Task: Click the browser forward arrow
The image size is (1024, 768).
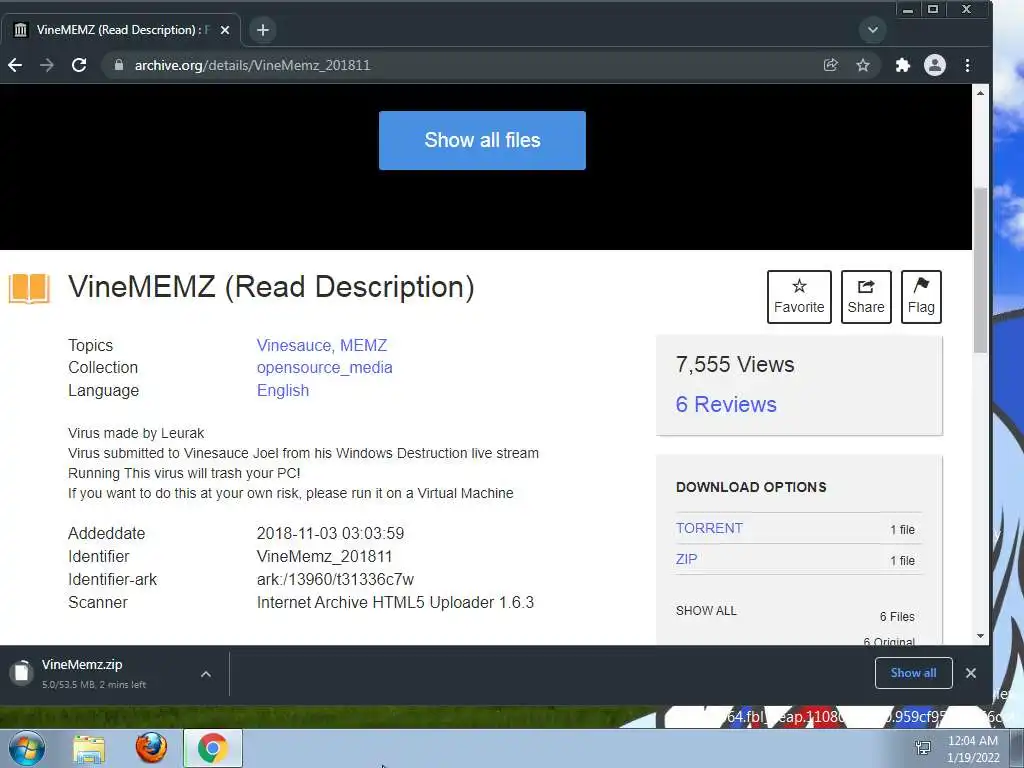Action: pyautogui.click(x=46, y=65)
